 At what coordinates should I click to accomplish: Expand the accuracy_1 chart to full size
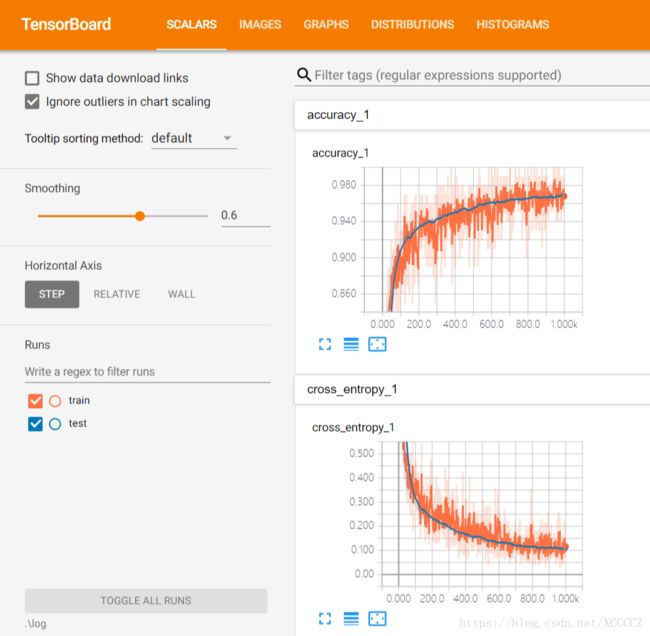[325, 344]
